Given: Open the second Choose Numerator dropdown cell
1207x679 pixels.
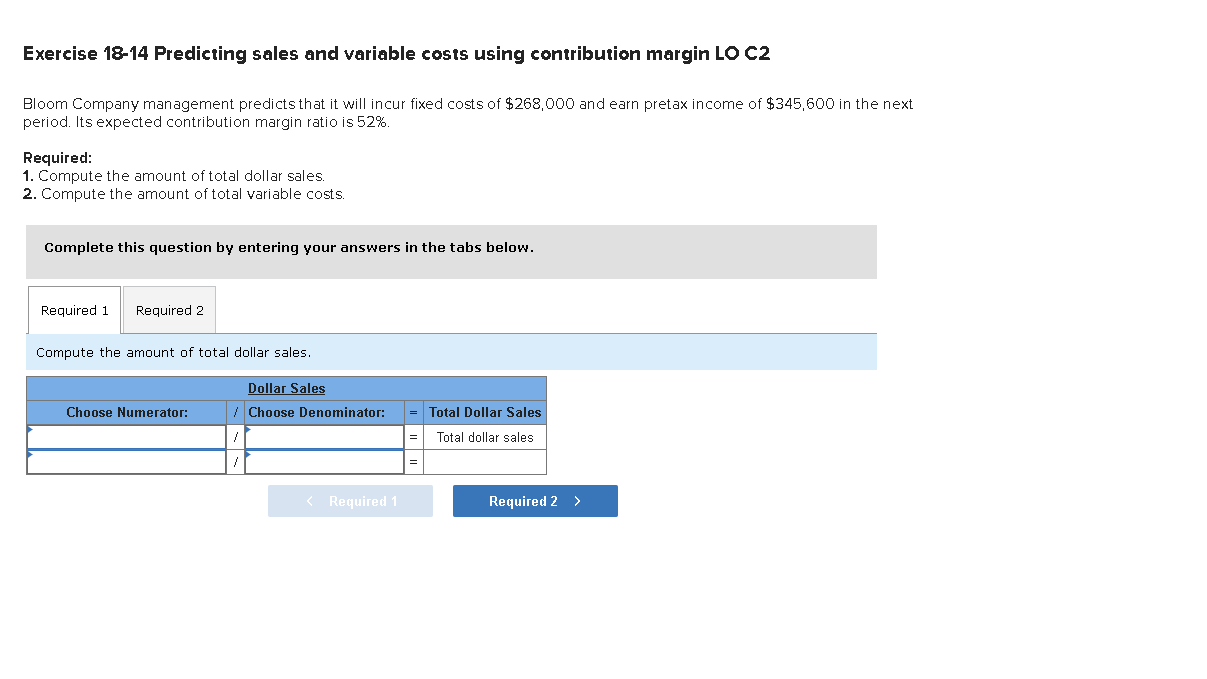Looking at the screenshot, I should coord(126,461).
